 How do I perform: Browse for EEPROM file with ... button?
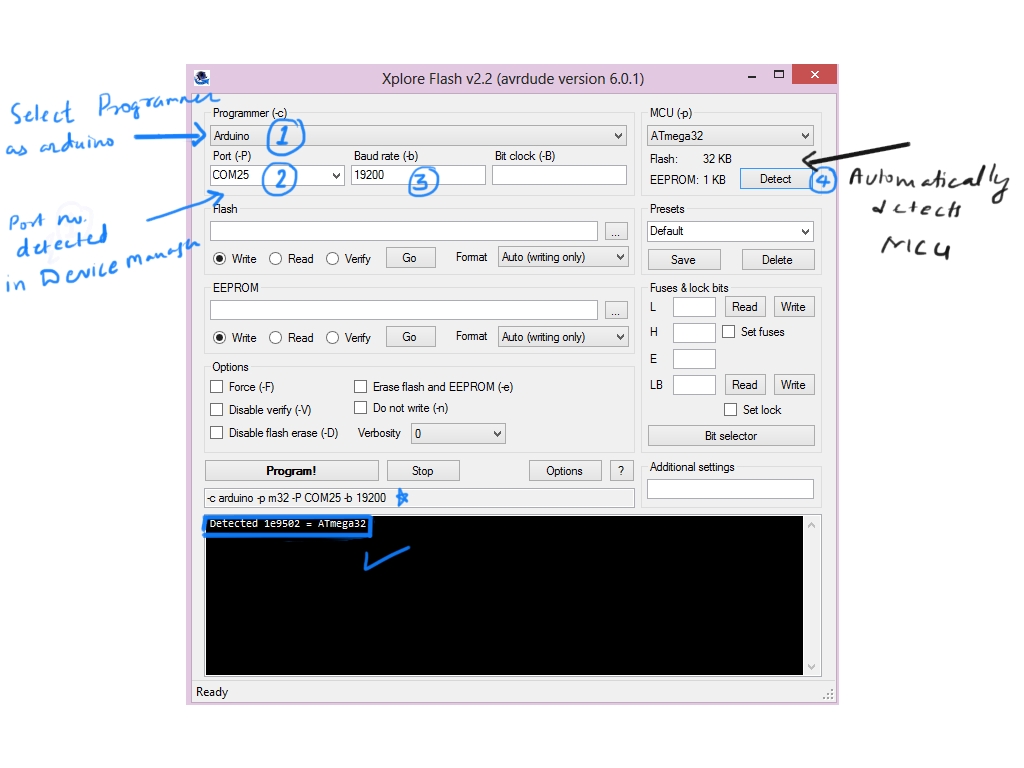point(616,310)
